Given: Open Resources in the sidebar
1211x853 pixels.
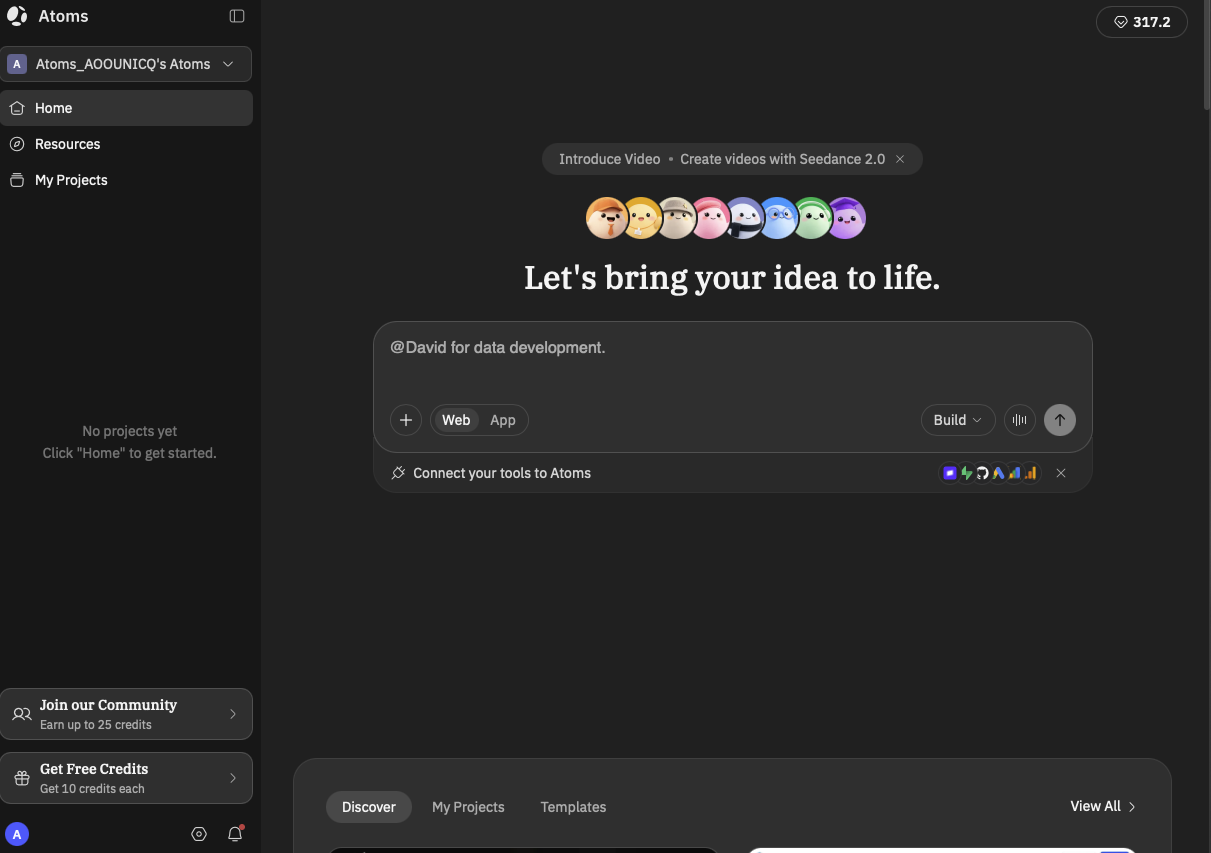Looking at the screenshot, I should click(126, 144).
